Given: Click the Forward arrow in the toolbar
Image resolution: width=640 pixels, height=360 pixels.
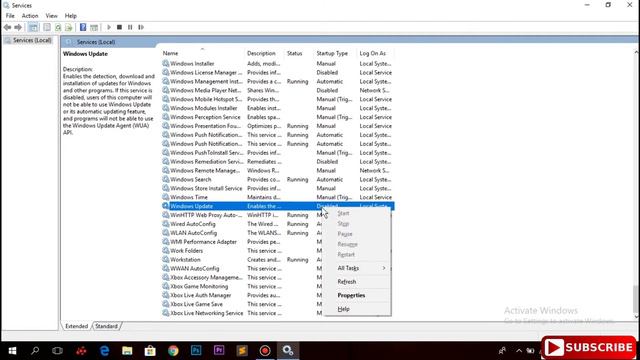Looking at the screenshot, I should [x=18, y=27].
